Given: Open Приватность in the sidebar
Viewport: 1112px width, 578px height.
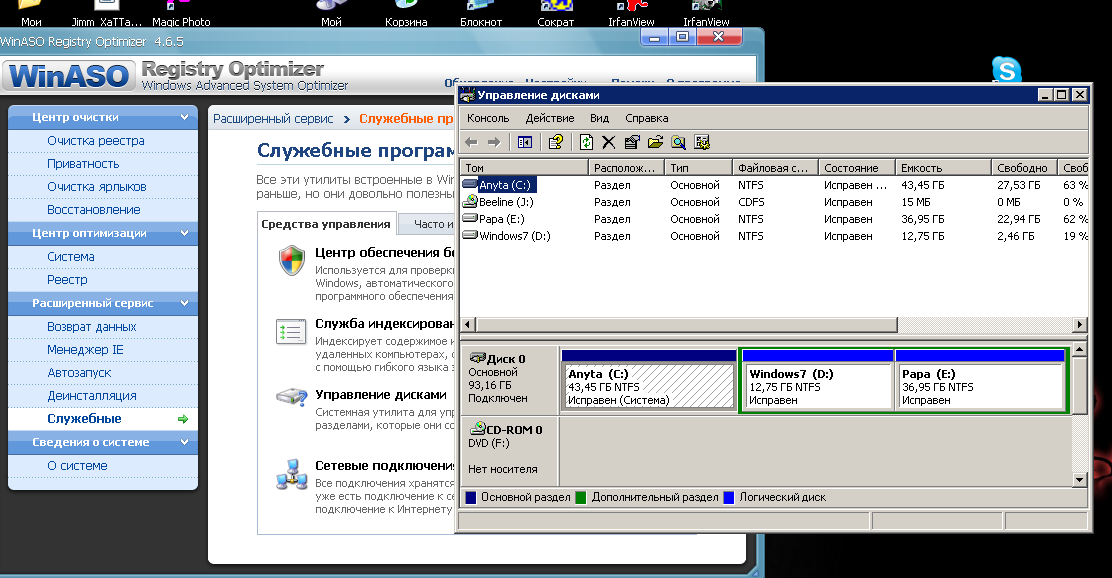Looking at the screenshot, I should tap(83, 164).
